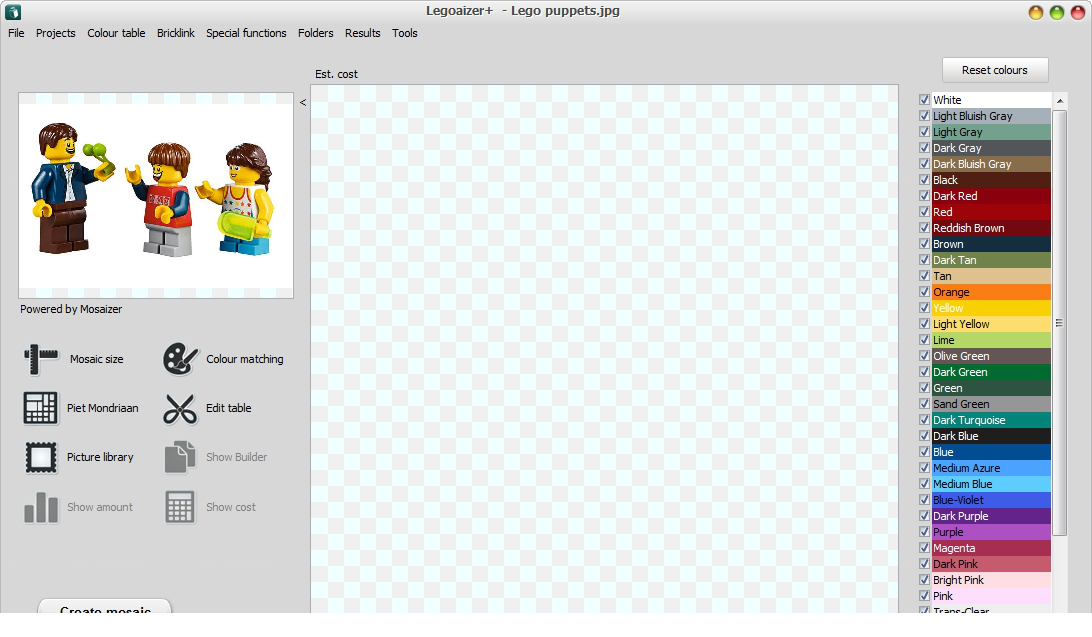Open the Bricklink menu
Image resolution: width=1092 pixels, height=637 pixels.
[176, 33]
